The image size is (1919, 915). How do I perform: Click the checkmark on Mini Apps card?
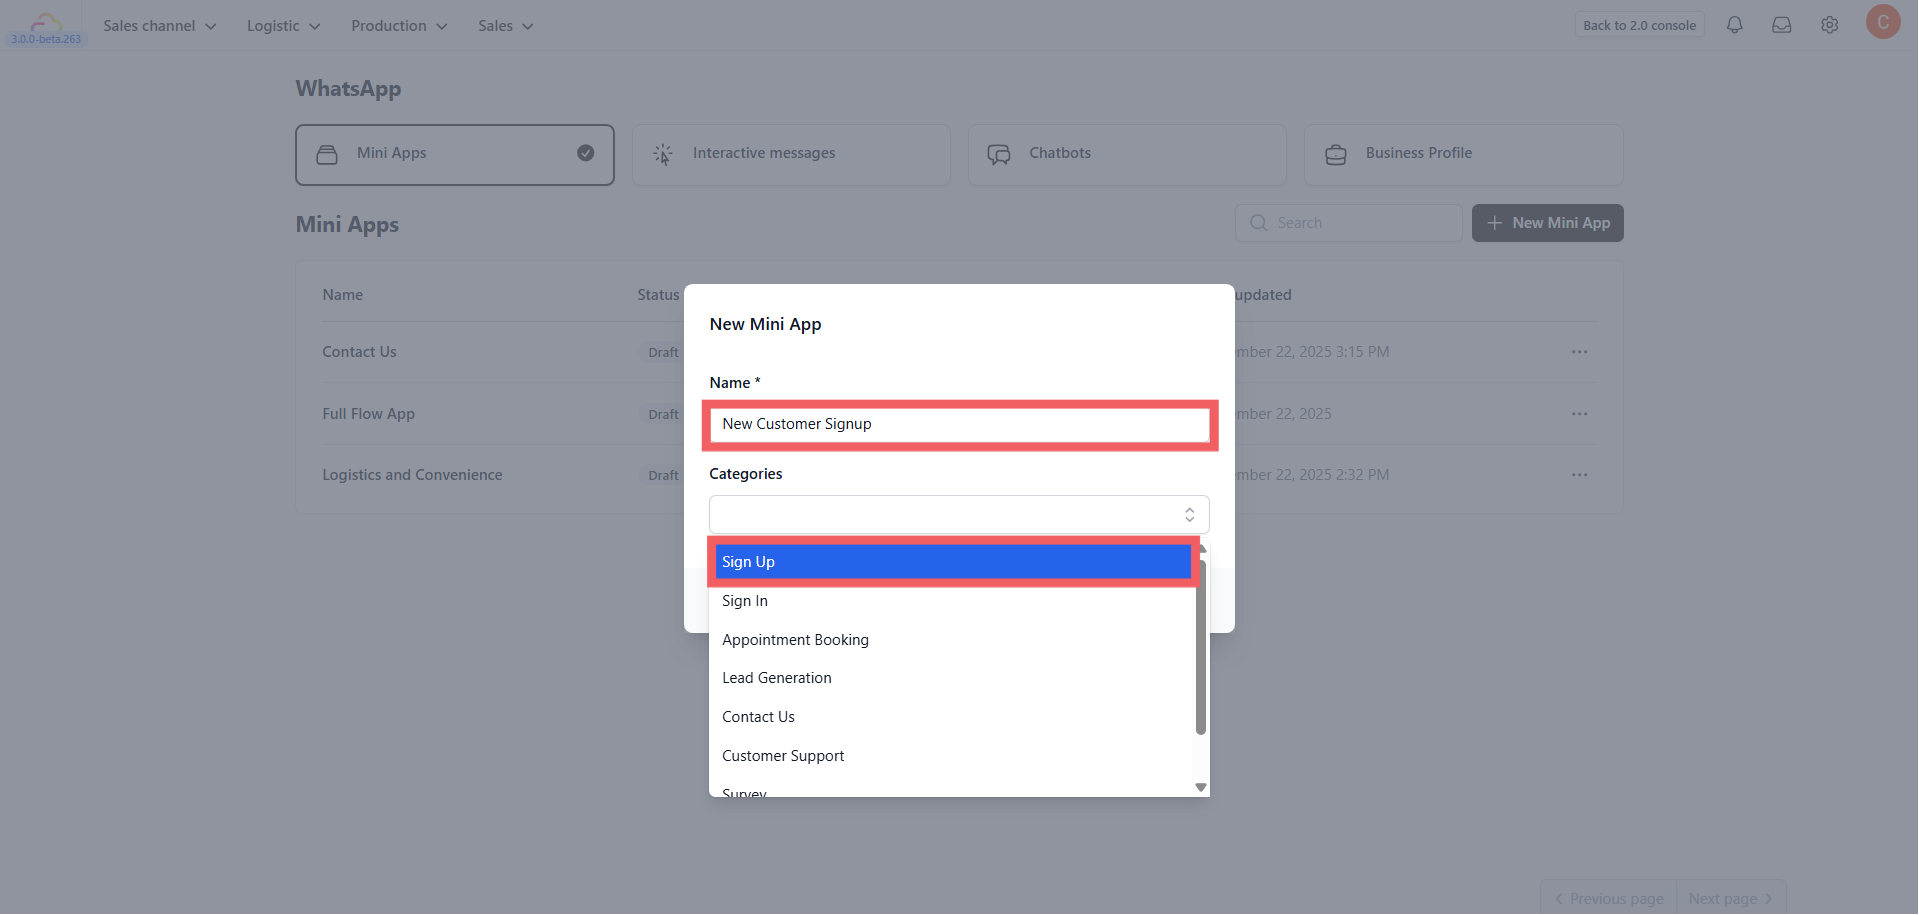click(x=586, y=153)
